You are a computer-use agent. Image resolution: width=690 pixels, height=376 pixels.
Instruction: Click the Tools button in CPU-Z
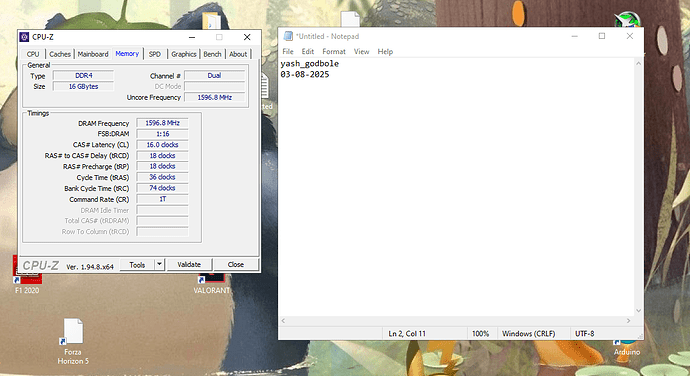[x=137, y=265]
